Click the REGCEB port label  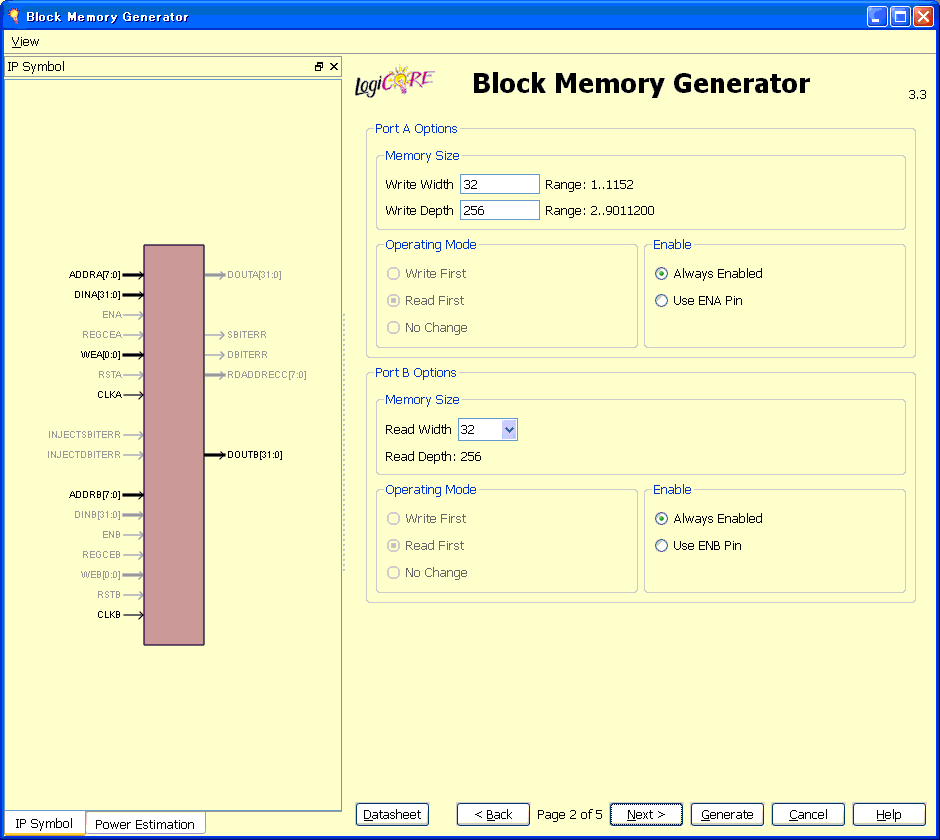[x=102, y=555]
